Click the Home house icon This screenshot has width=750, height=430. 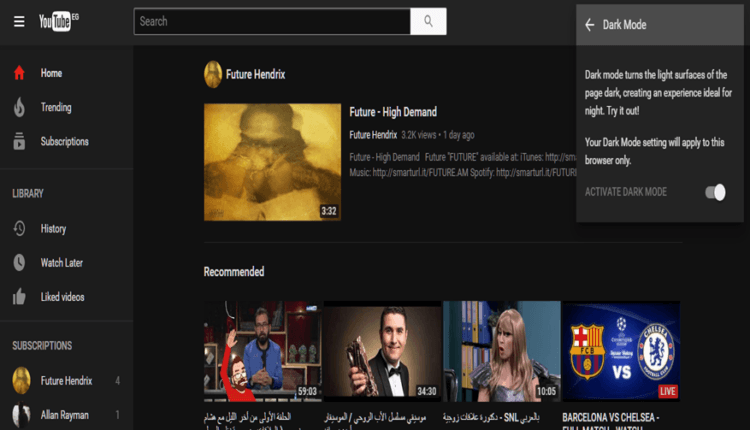[19, 73]
